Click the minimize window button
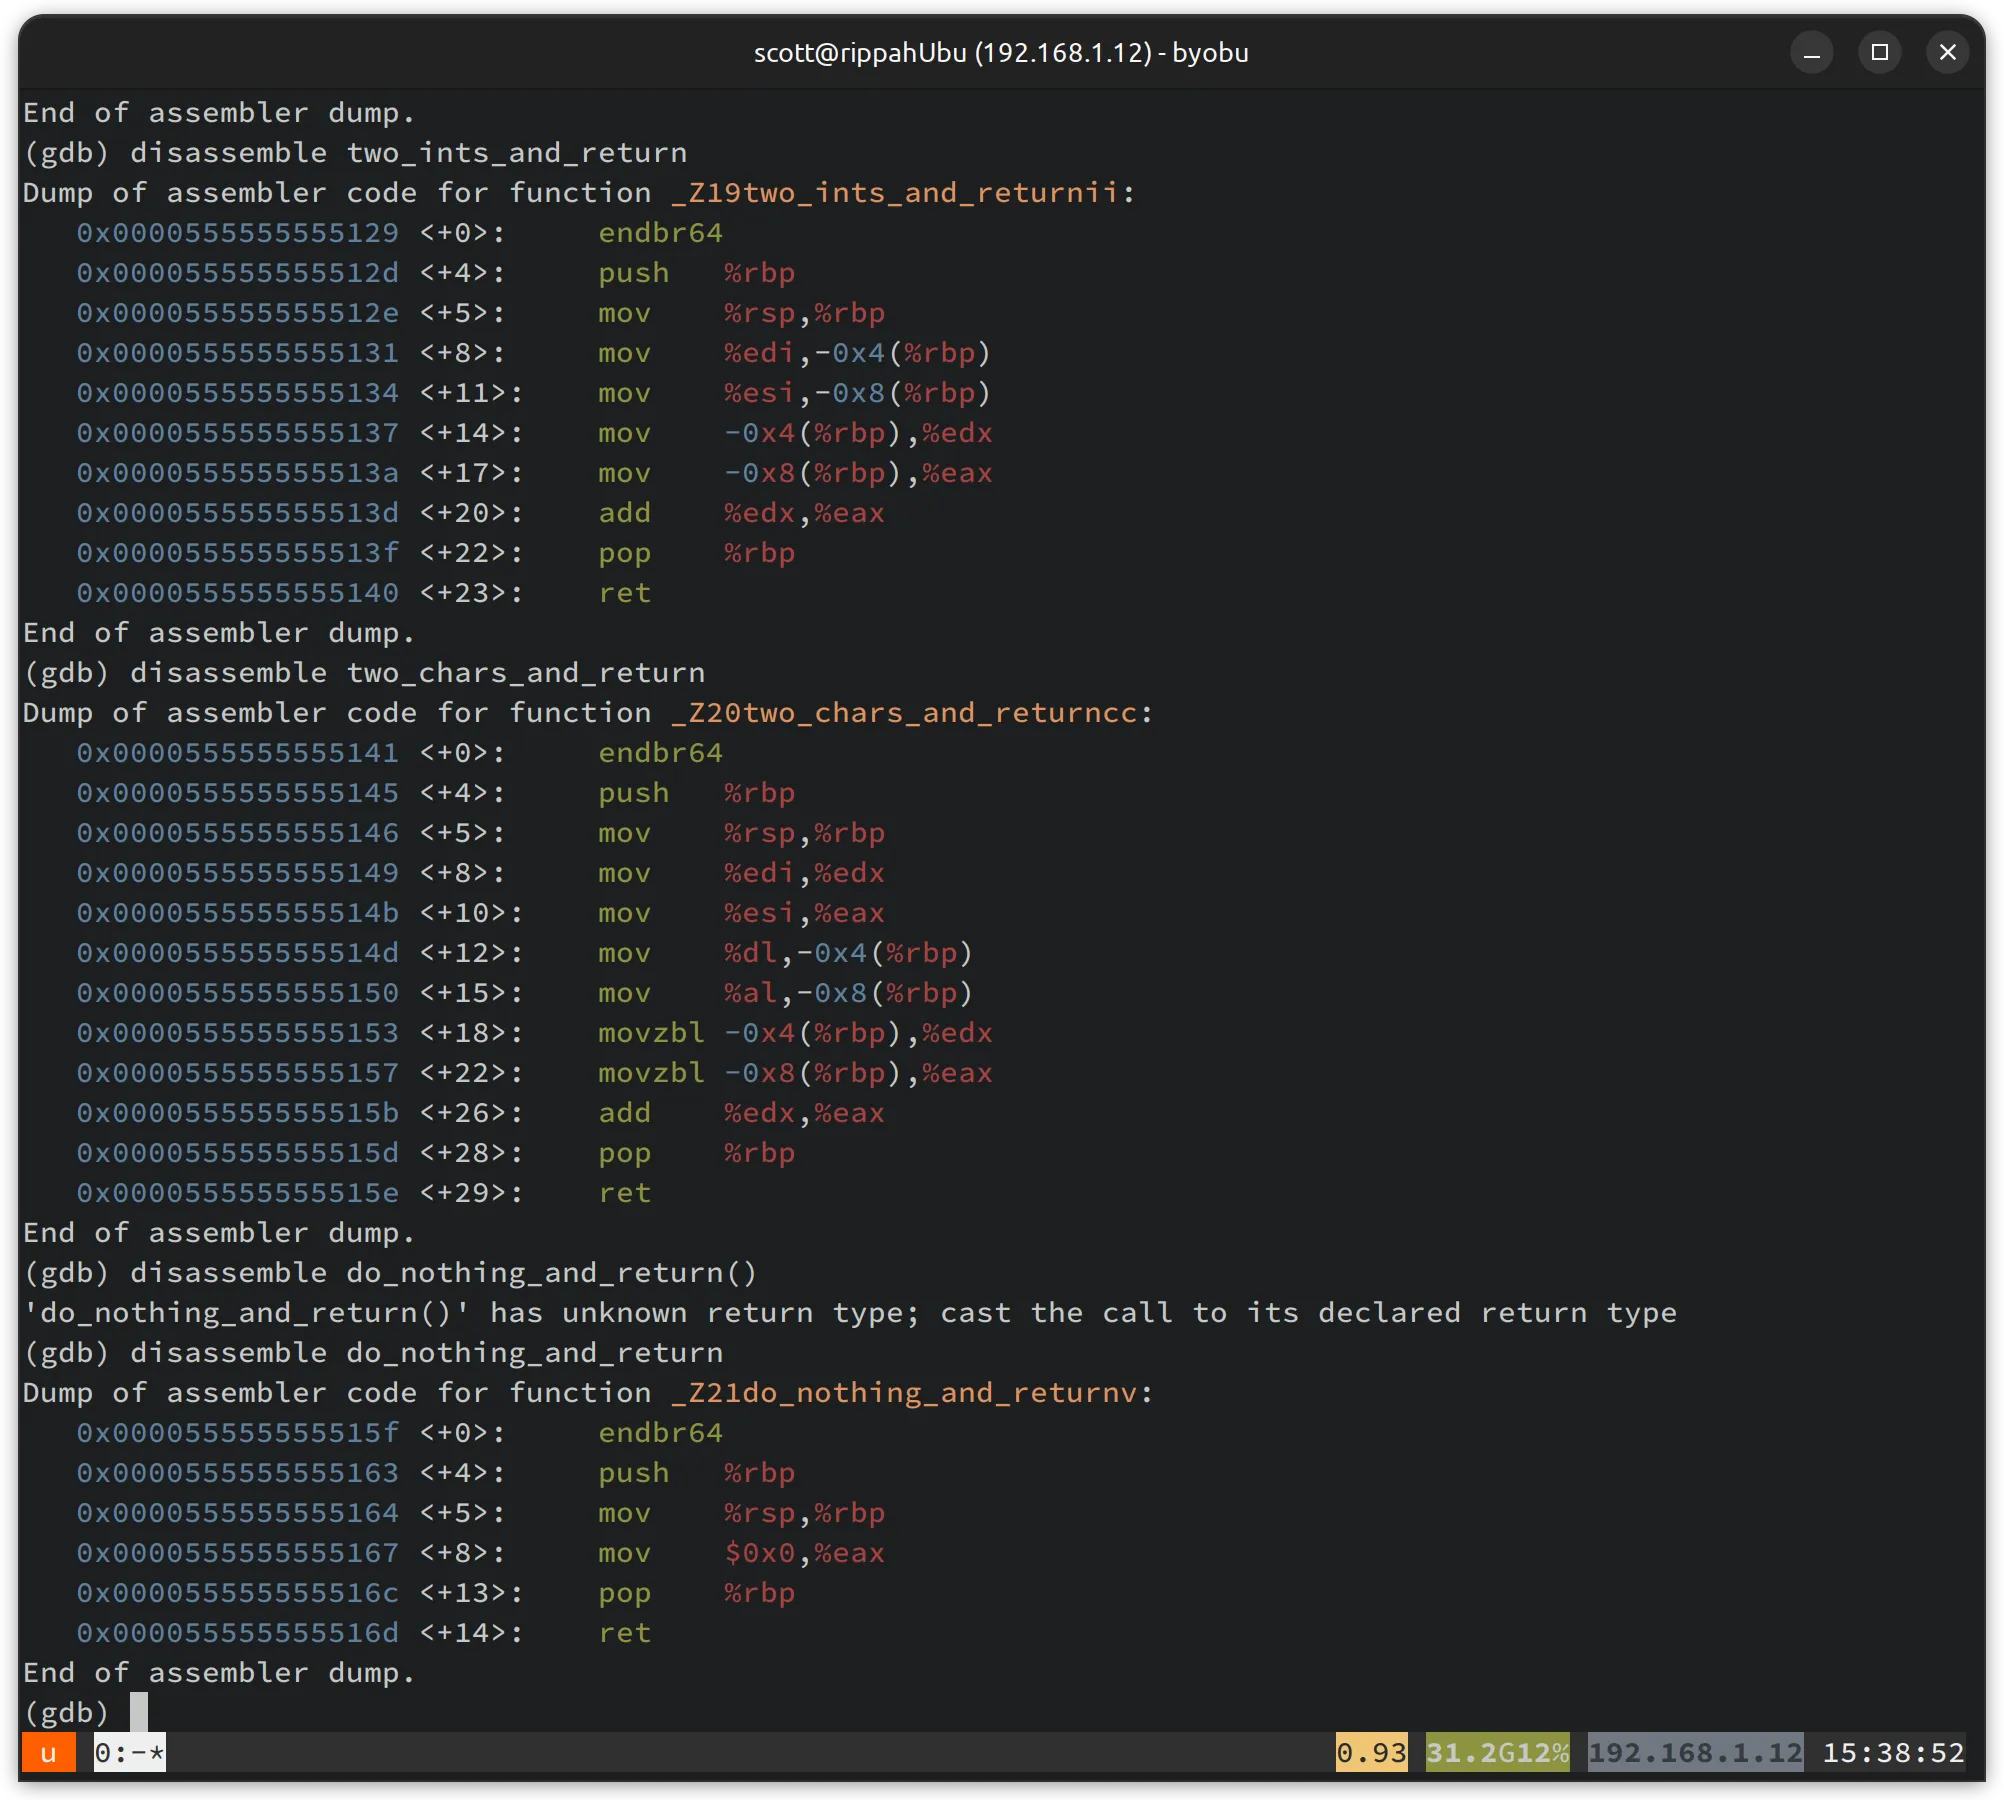Screen dimensions: 2004x1800 1813,52
